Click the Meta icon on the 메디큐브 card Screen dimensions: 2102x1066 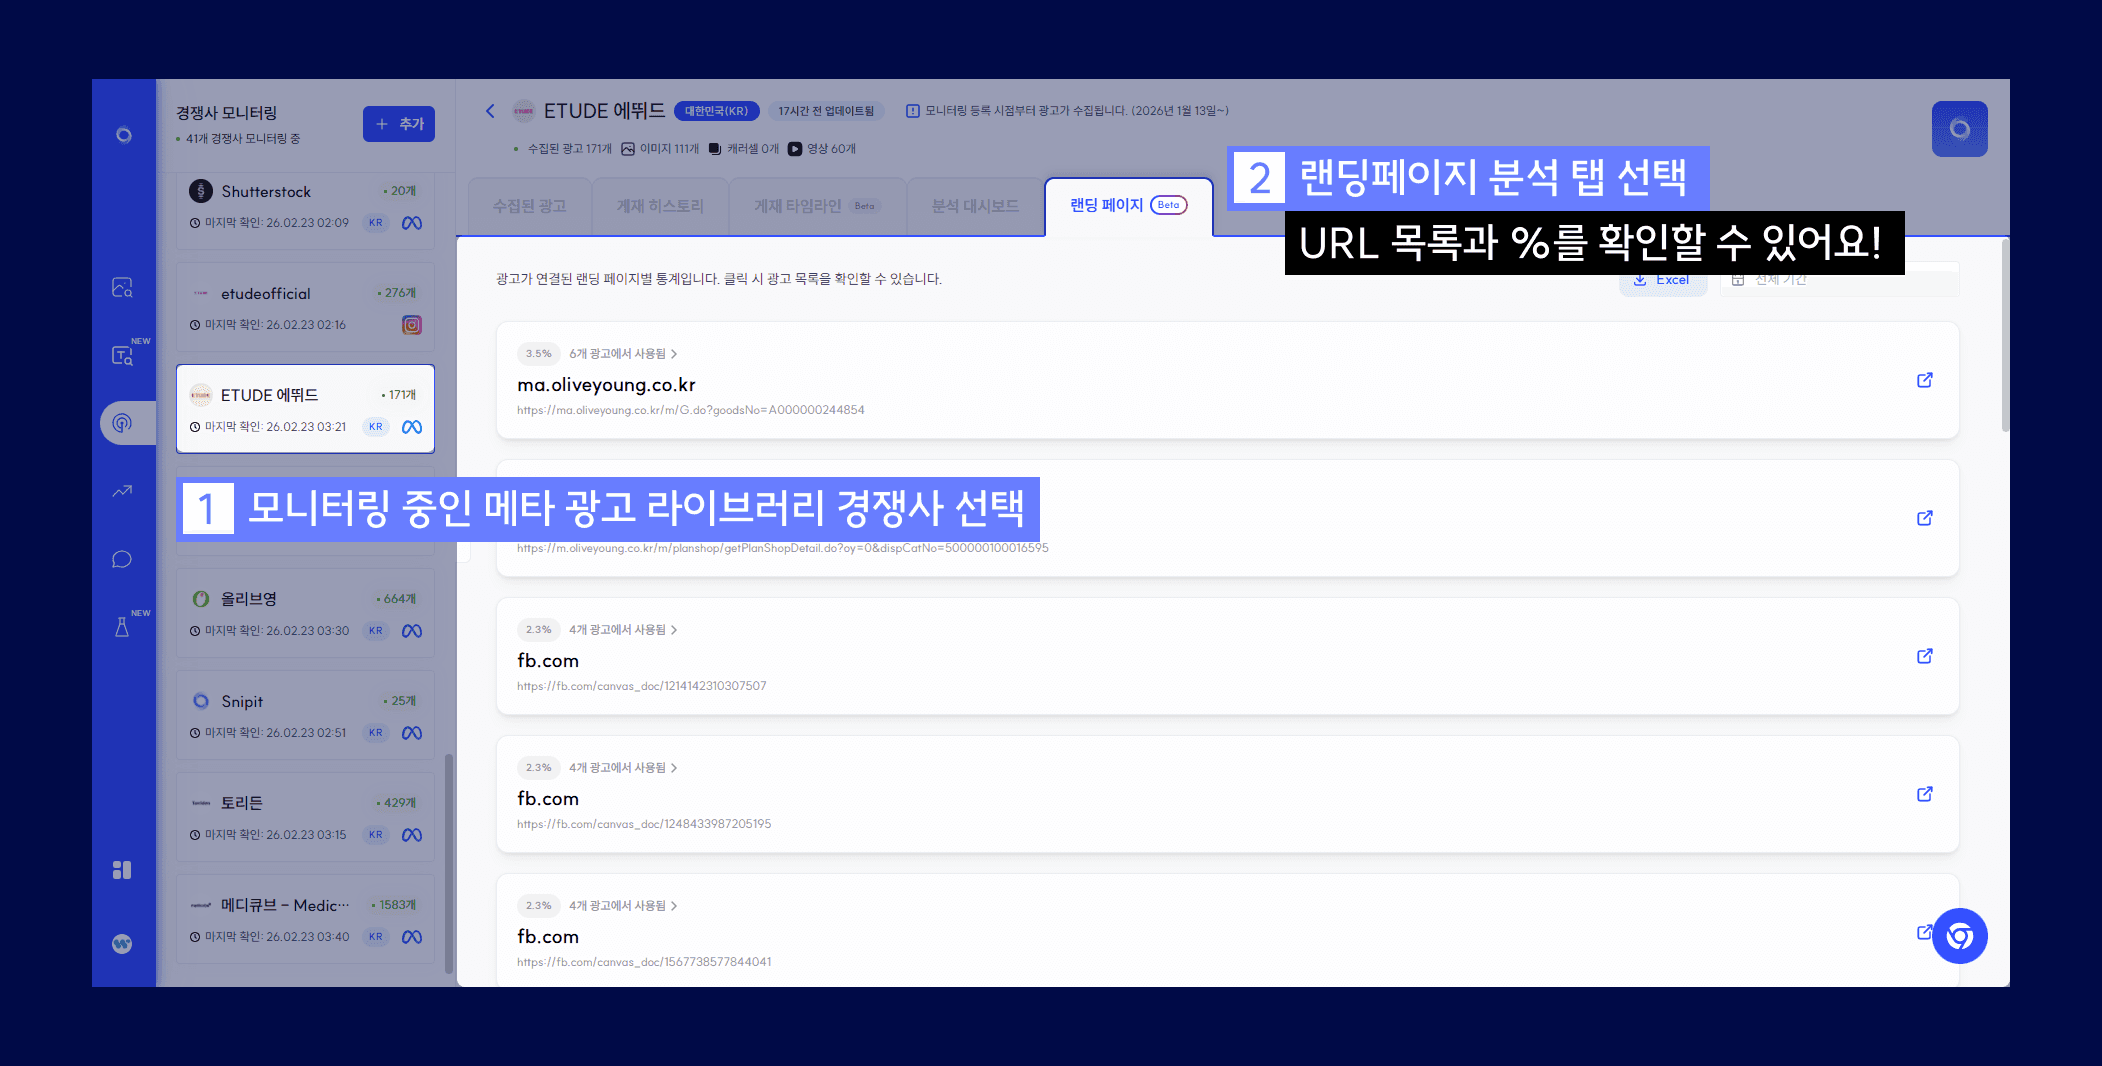[x=412, y=937]
